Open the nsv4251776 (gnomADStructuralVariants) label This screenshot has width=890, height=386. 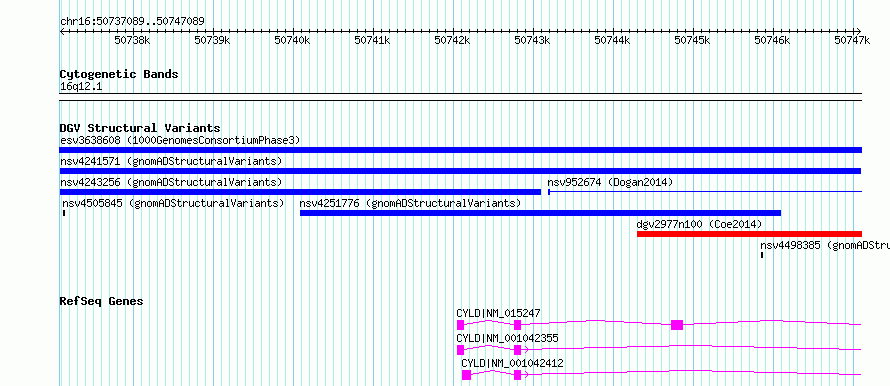(410, 203)
